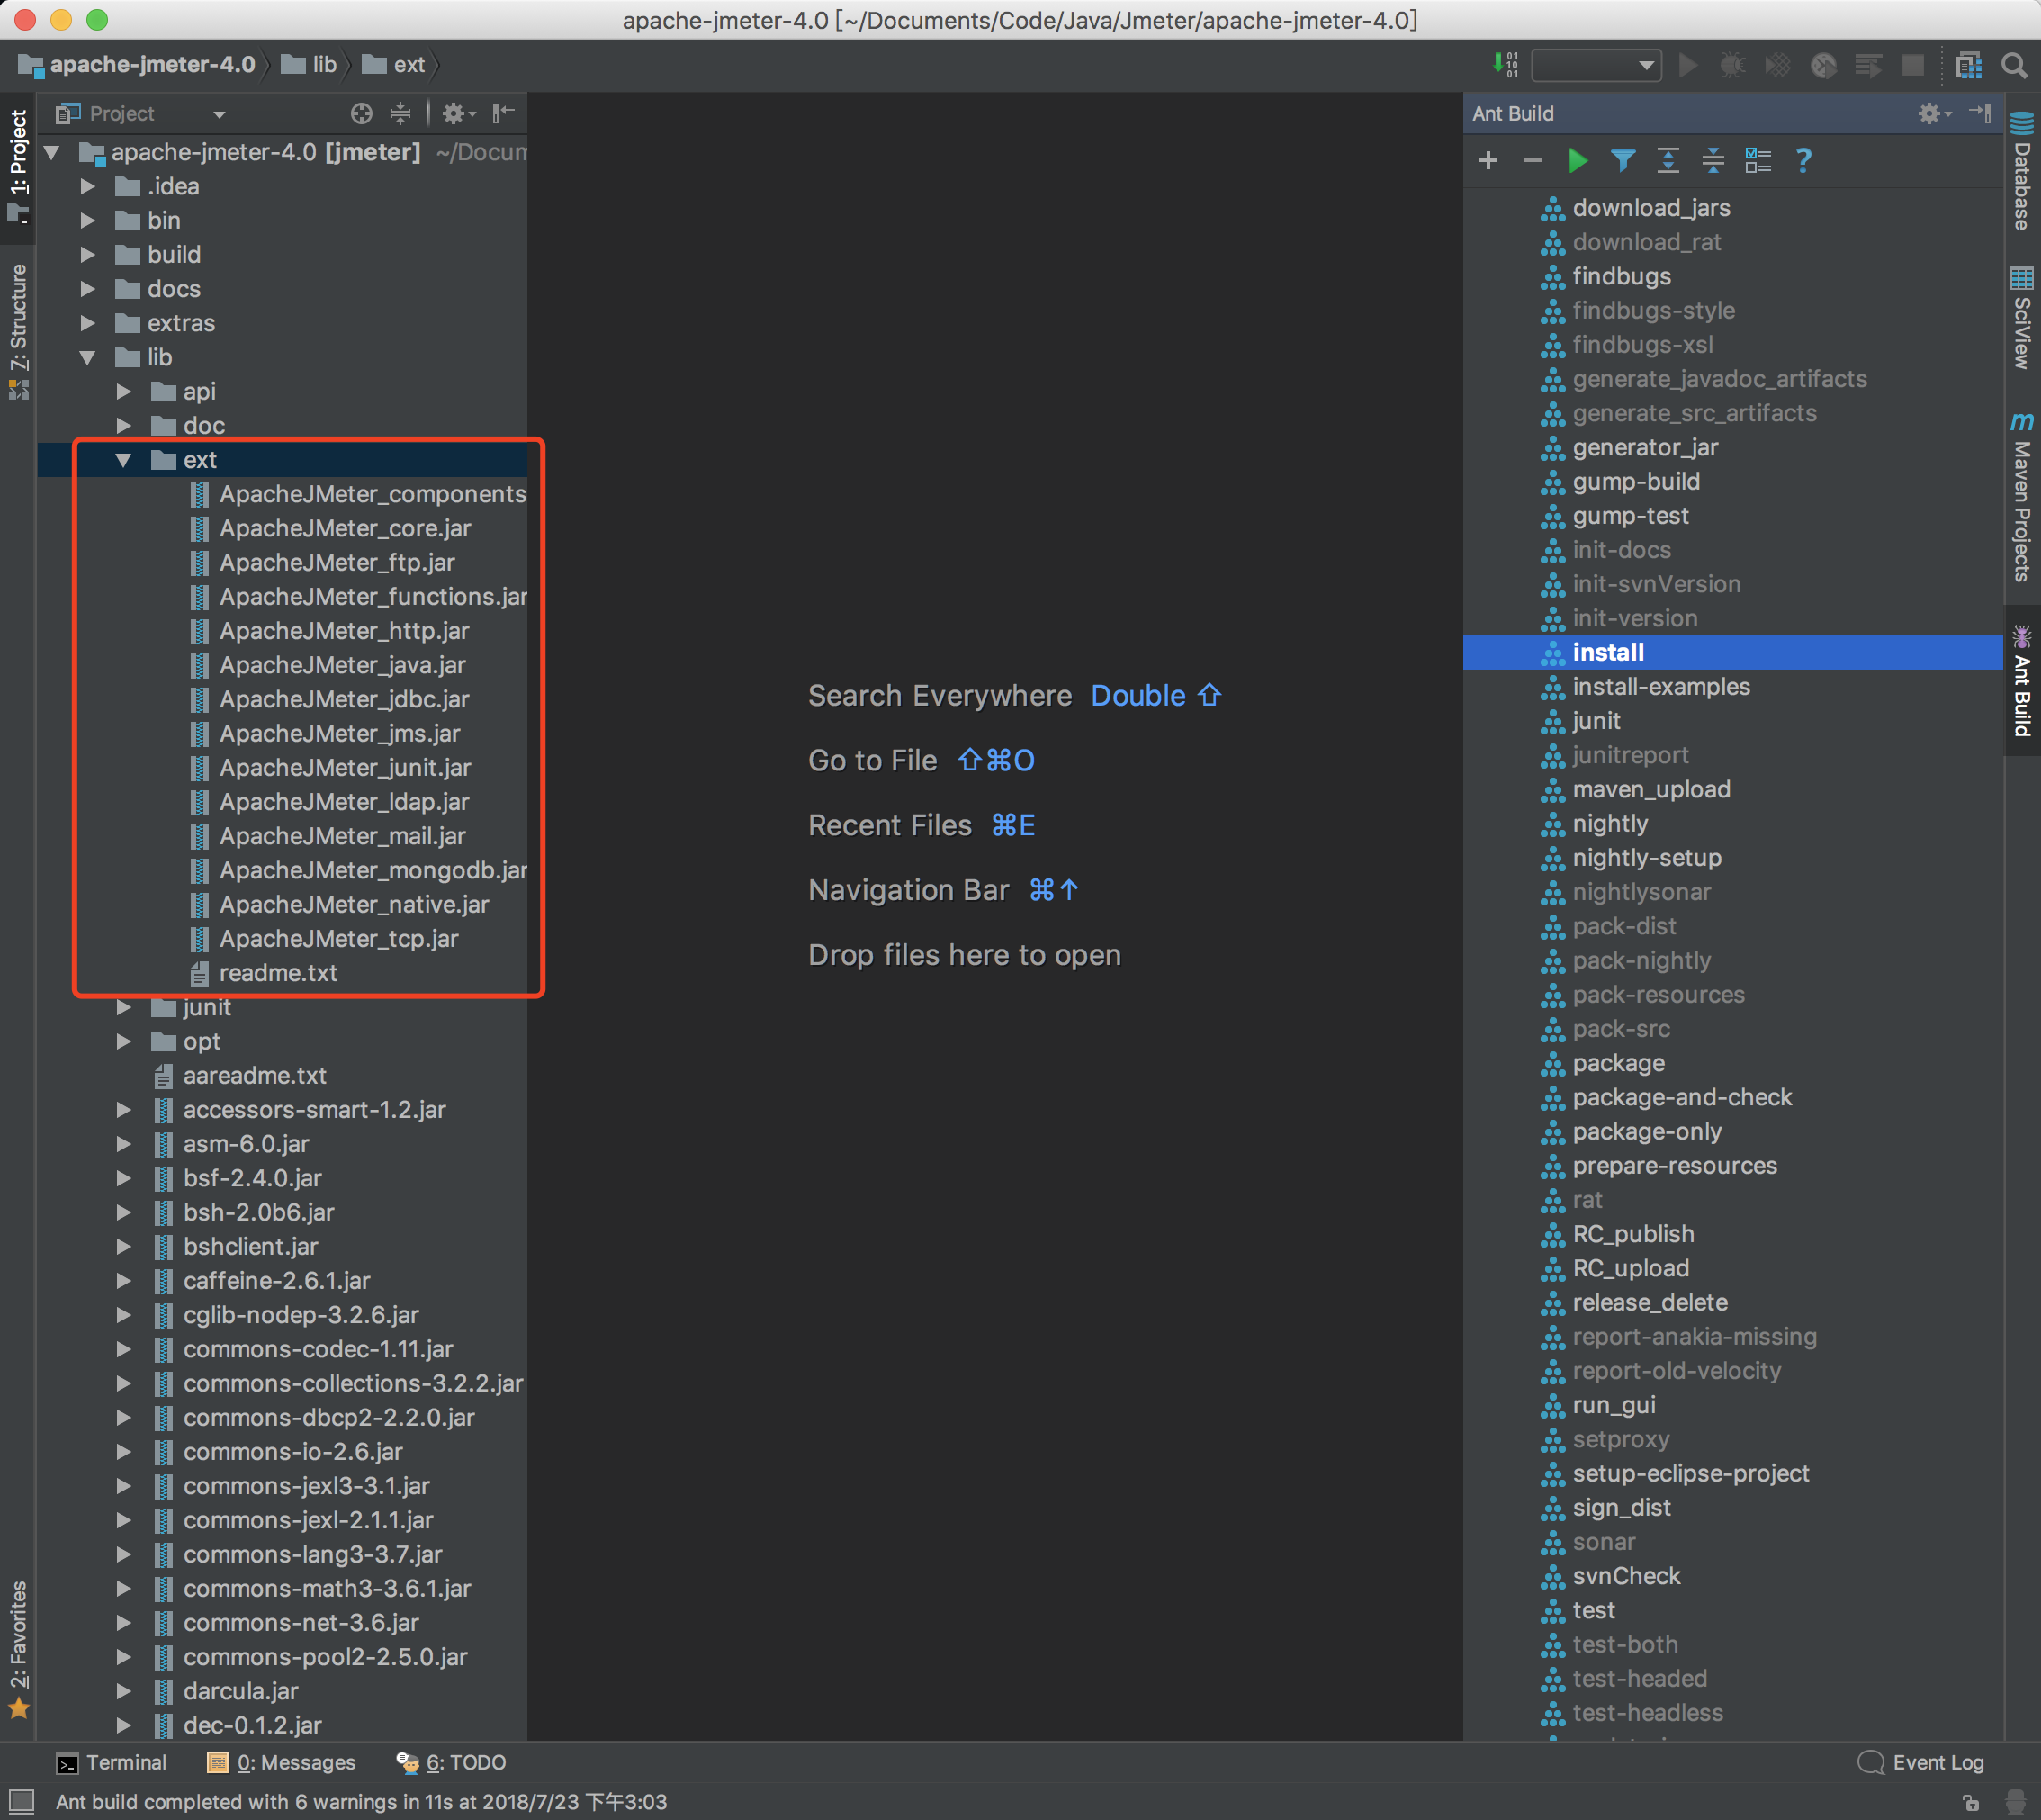Open the SciView side tab
The width and height of the screenshot is (2041, 1820).
pos(2022,318)
